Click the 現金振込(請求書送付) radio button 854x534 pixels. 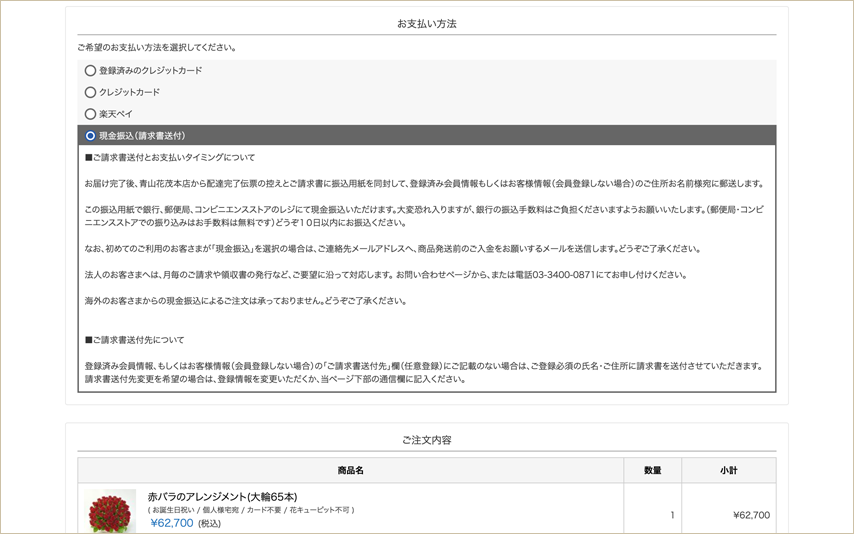91,136
